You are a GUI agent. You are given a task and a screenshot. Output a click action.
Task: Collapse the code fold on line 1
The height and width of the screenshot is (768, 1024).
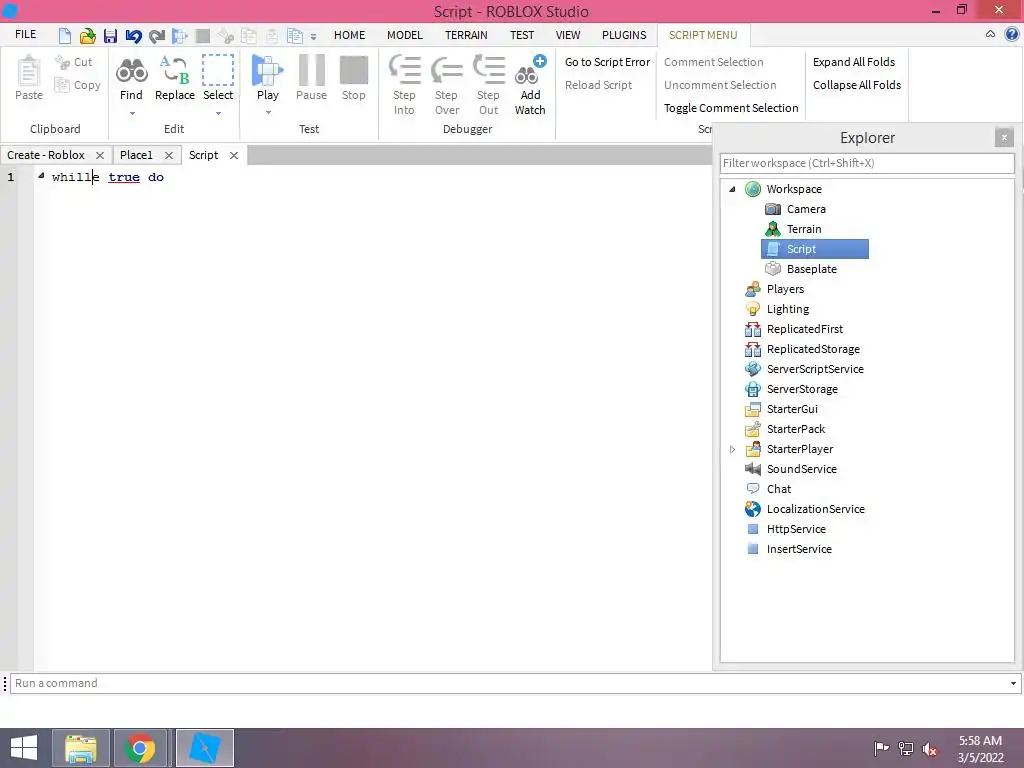(x=41, y=176)
